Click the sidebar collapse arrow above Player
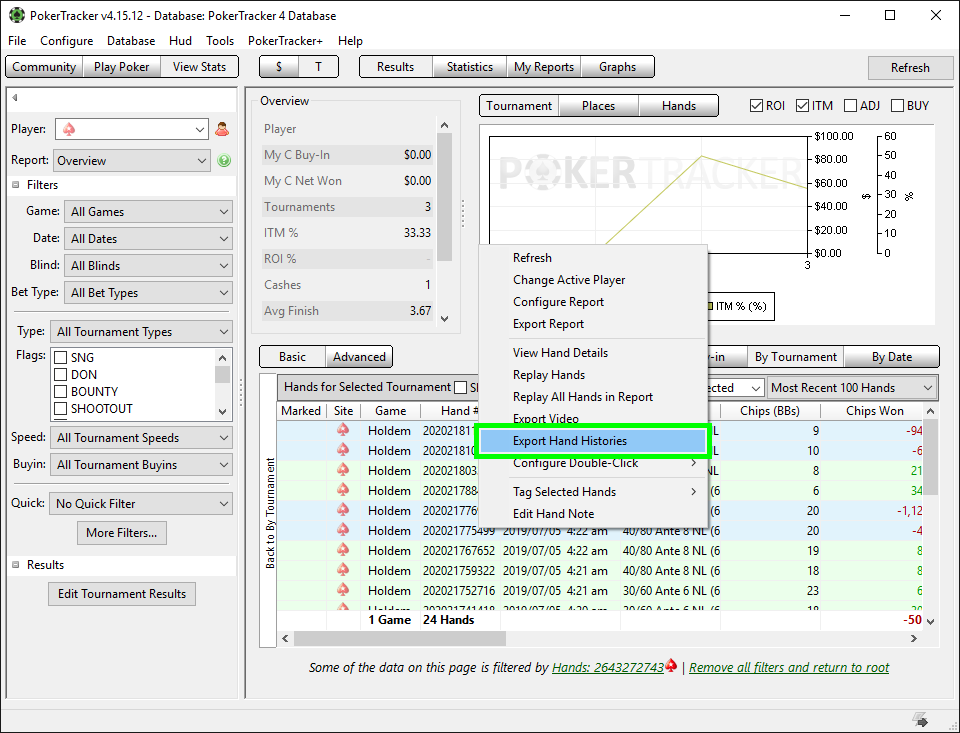 [15, 98]
